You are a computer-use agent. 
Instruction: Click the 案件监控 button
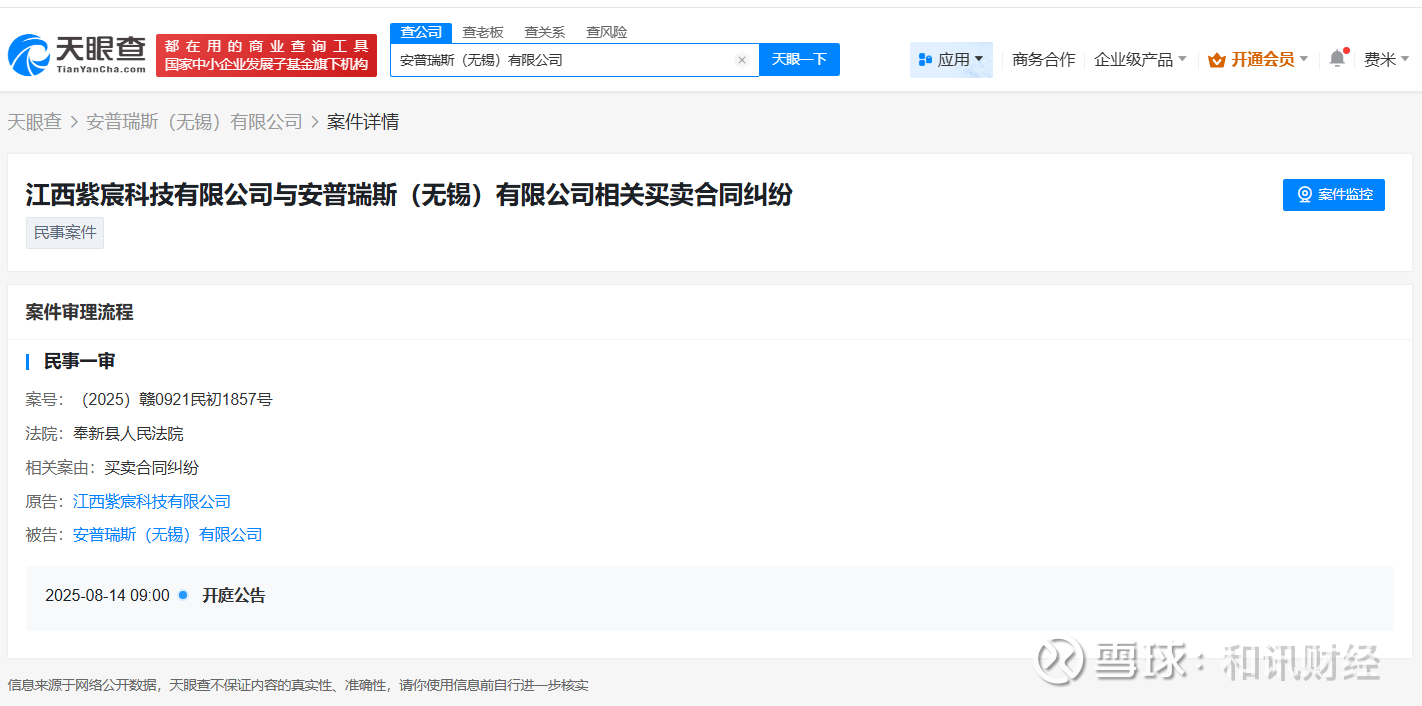click(1334, 195)
